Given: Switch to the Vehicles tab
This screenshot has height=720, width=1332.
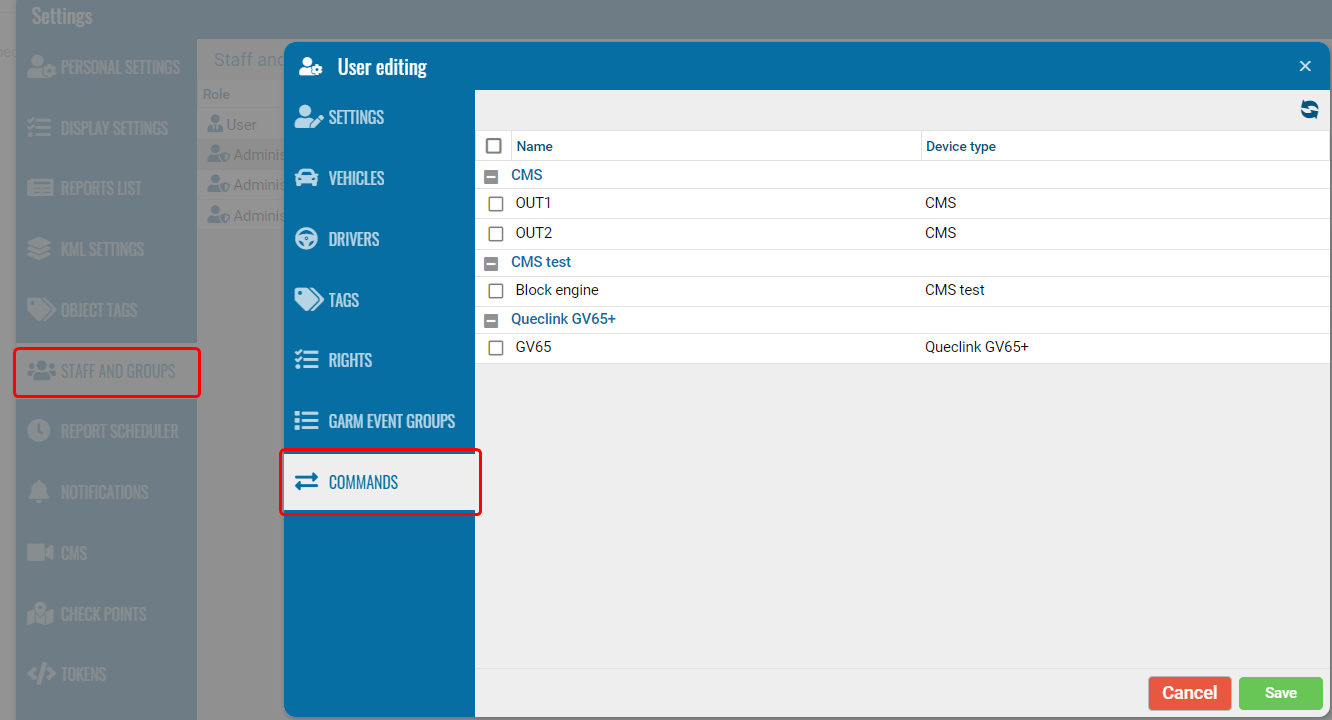Looking at the screenshot, I should pyautogui.click(x=356, y=178).
